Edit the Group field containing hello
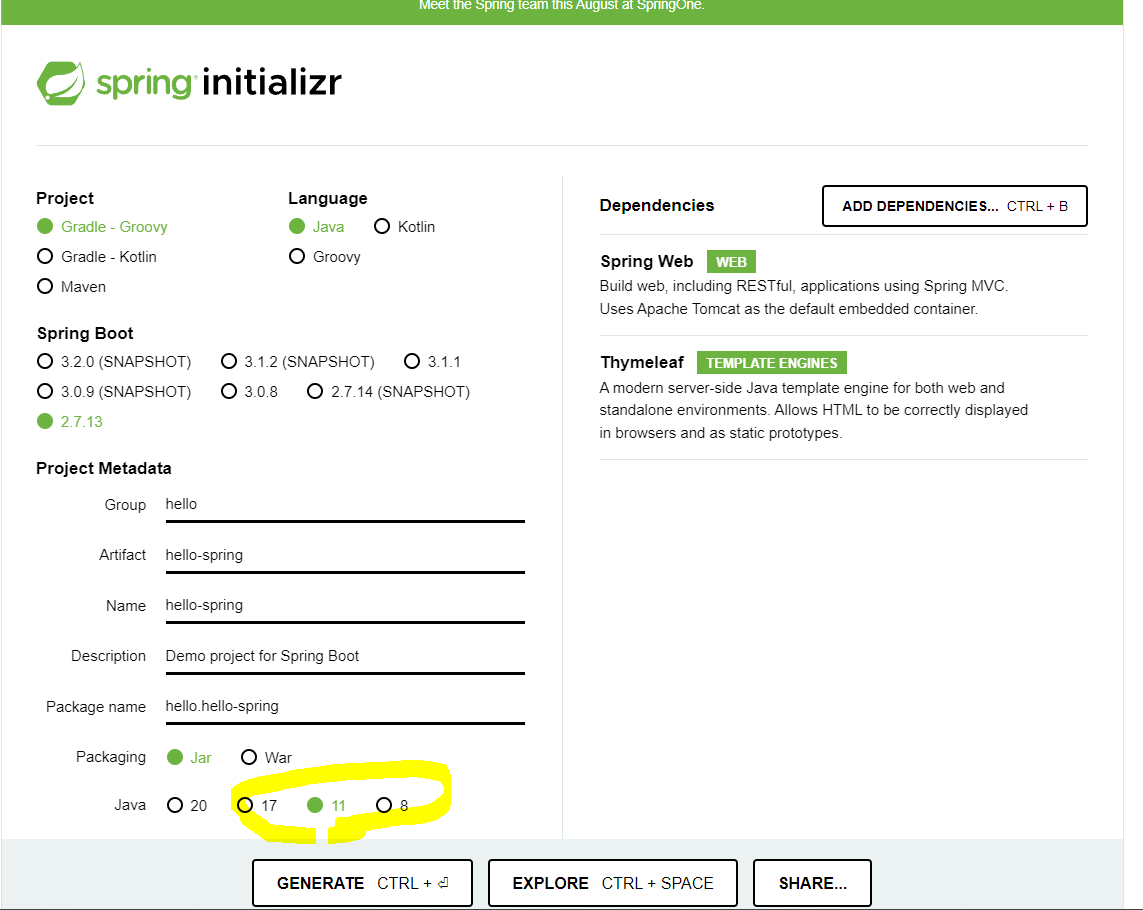The width and height of the screenshot is (1143, 910). click(345, 505)
